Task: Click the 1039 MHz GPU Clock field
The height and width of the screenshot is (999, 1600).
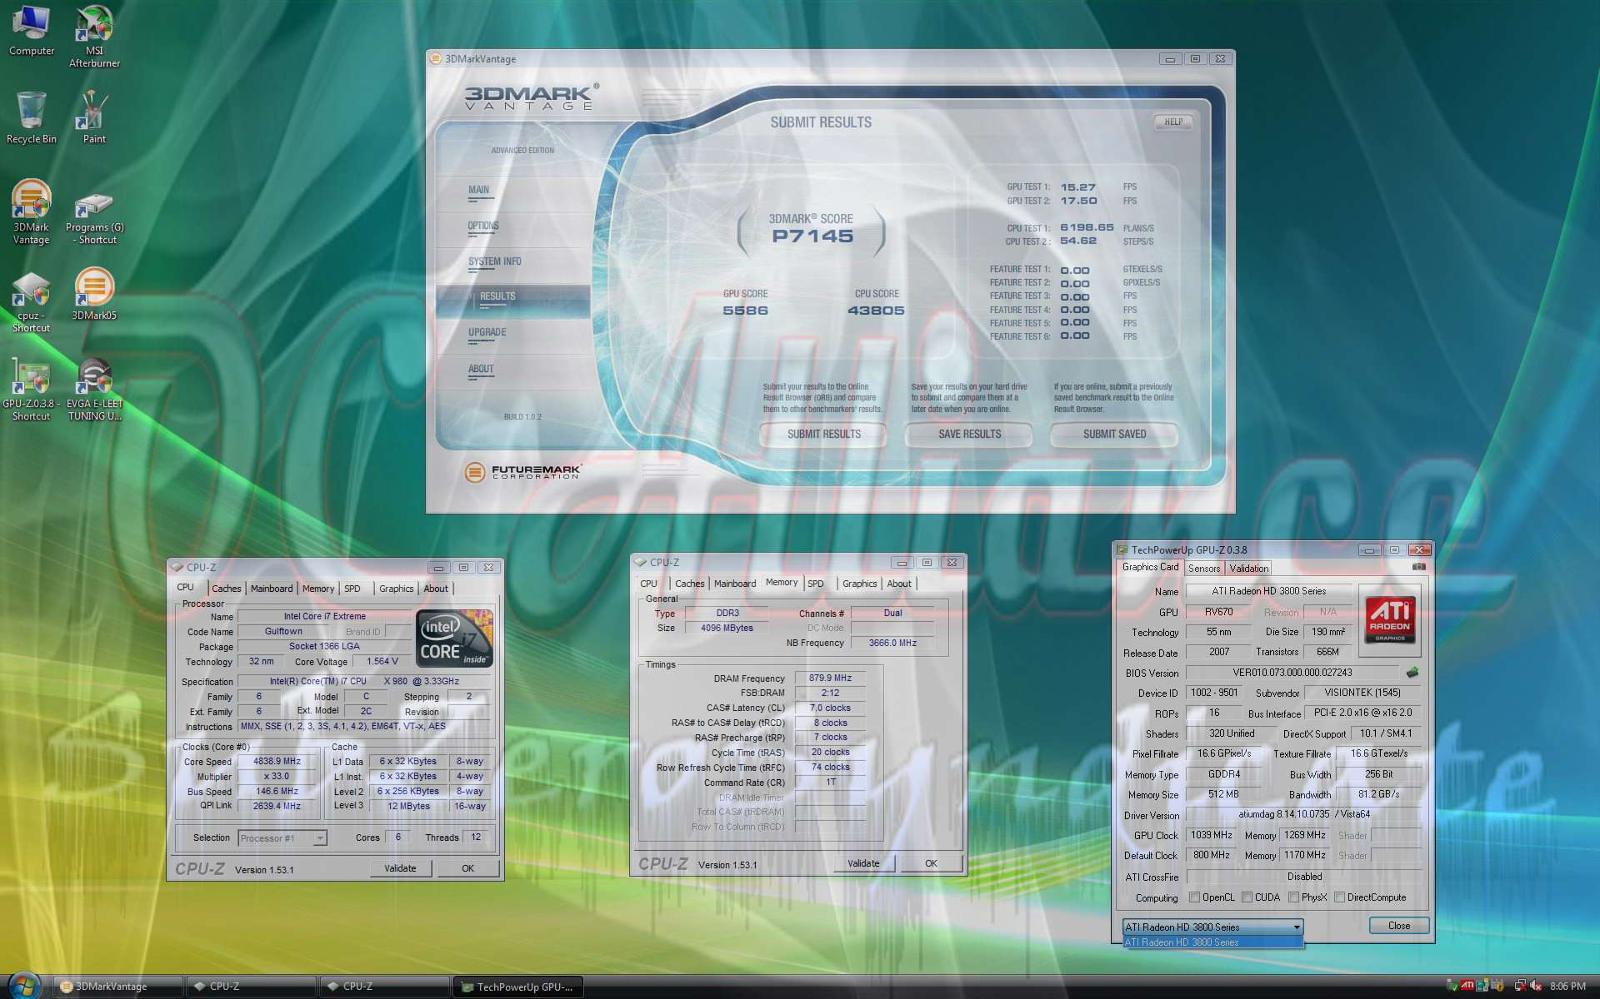Action: [1211, 835]
